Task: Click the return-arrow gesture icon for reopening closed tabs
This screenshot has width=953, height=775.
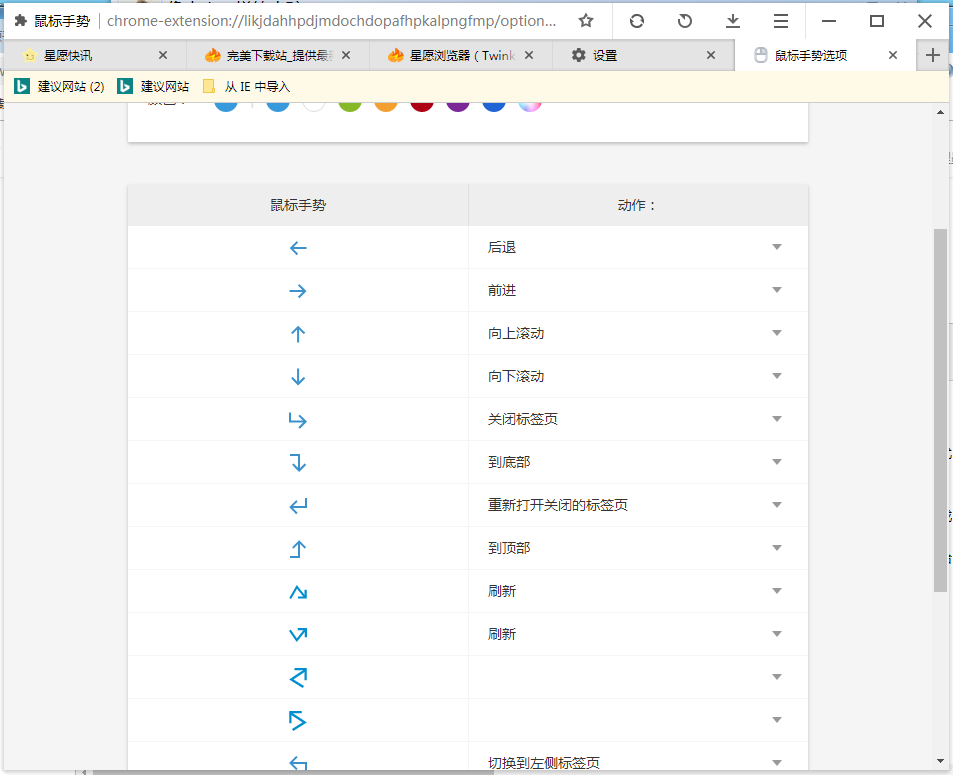Action: click(x=297, y=505)
